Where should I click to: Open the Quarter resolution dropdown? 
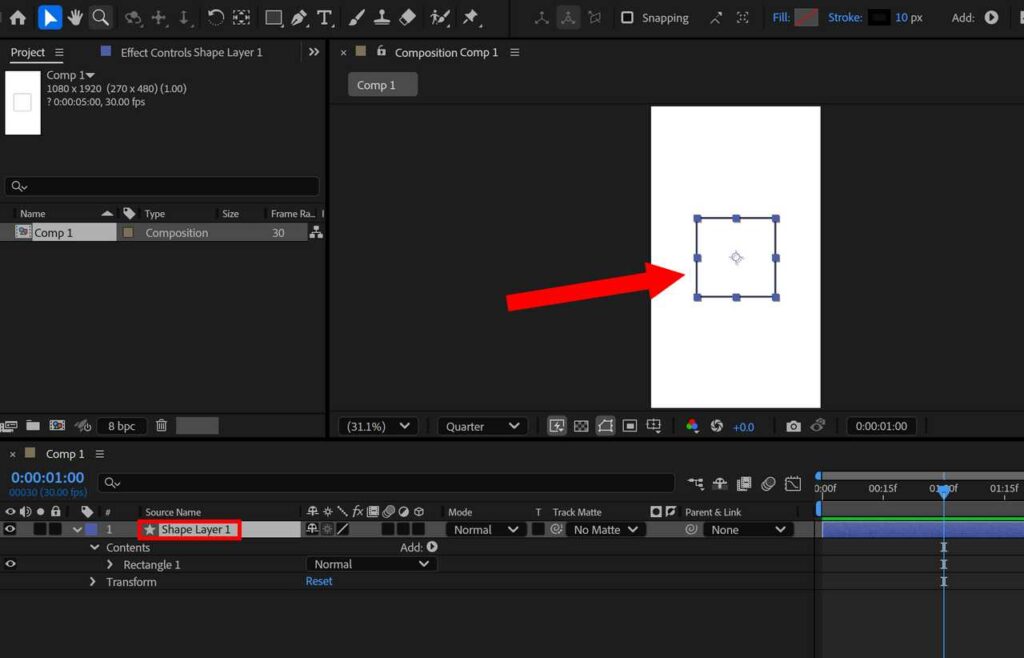(x=483, y=426)
